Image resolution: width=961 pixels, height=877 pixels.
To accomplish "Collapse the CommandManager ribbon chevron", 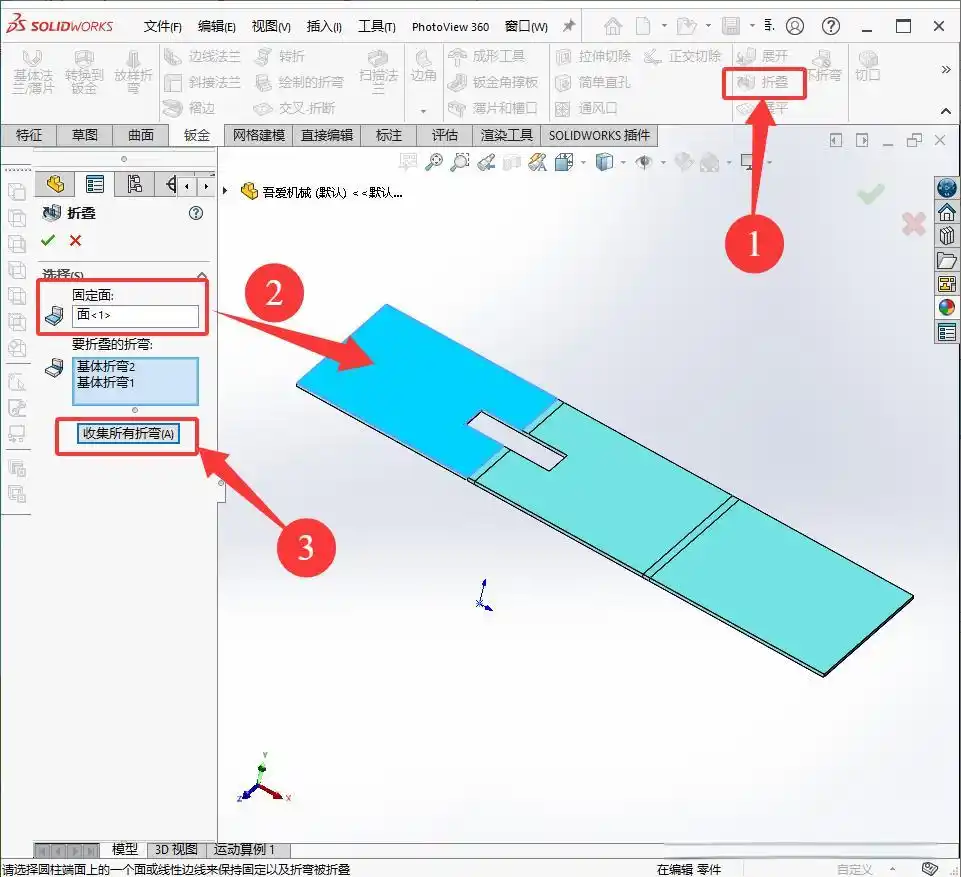I will pyautogui.click(x=946, y=111).
